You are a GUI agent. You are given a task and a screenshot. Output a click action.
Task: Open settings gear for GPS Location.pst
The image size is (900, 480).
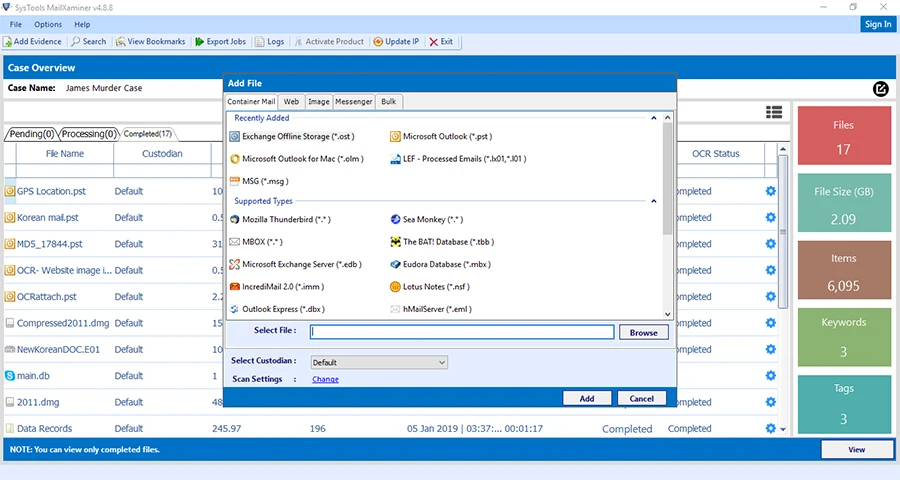(770, 191)
